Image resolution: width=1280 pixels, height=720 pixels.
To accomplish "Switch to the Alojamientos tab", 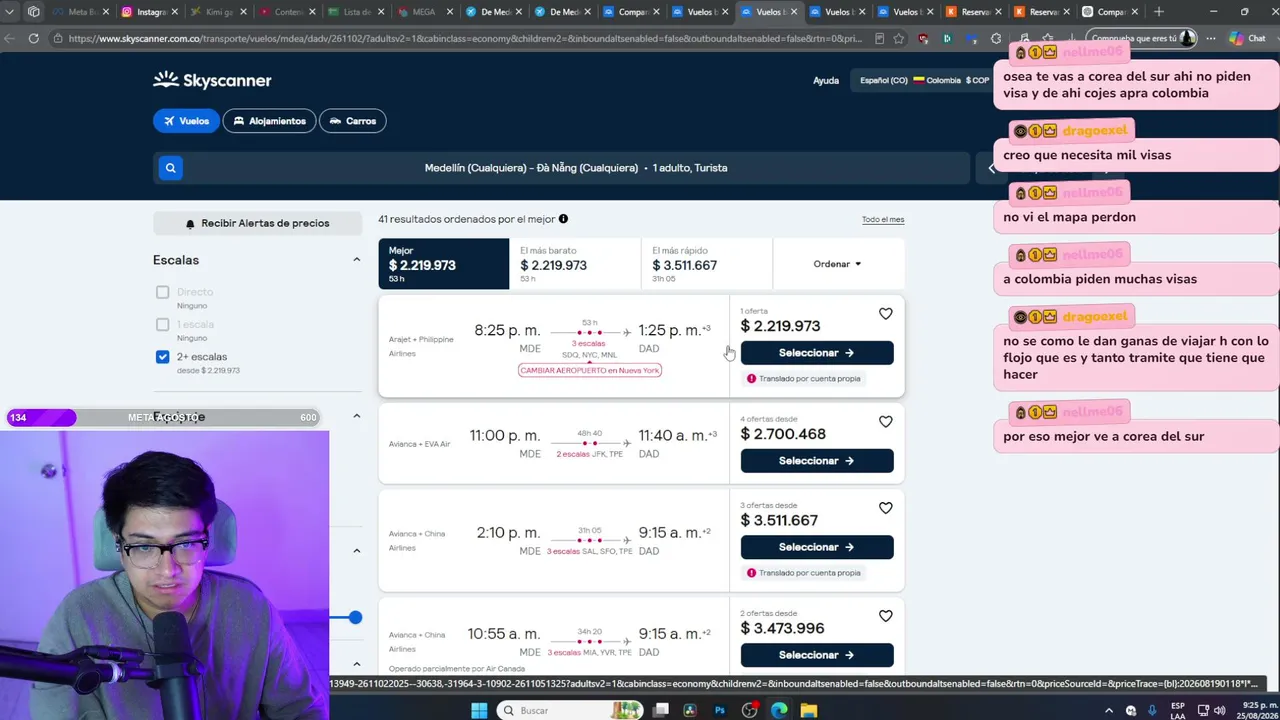I will [269, 121].
